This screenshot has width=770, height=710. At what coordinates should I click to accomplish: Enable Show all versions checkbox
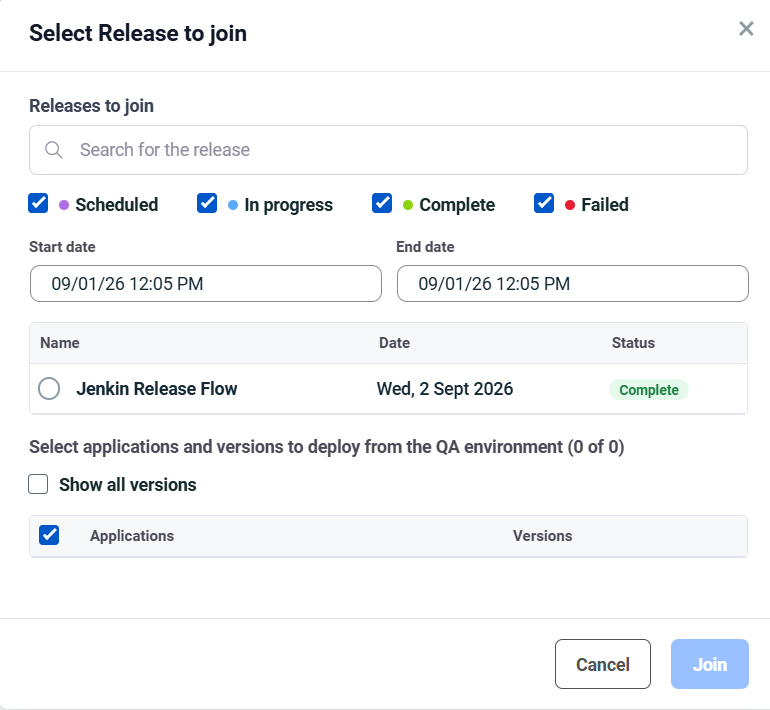tap(38, 484)
